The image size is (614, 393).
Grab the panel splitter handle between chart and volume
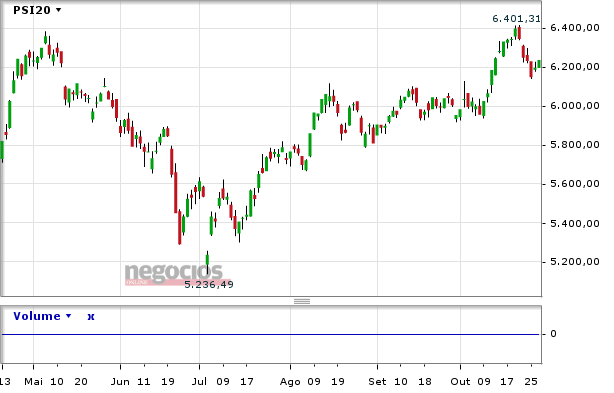[x=302, y=301]
